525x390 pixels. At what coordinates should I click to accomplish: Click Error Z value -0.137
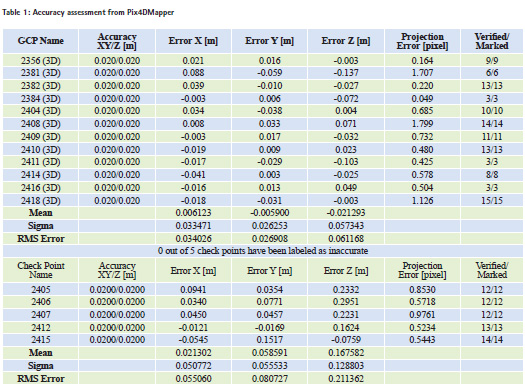point(346,73)
